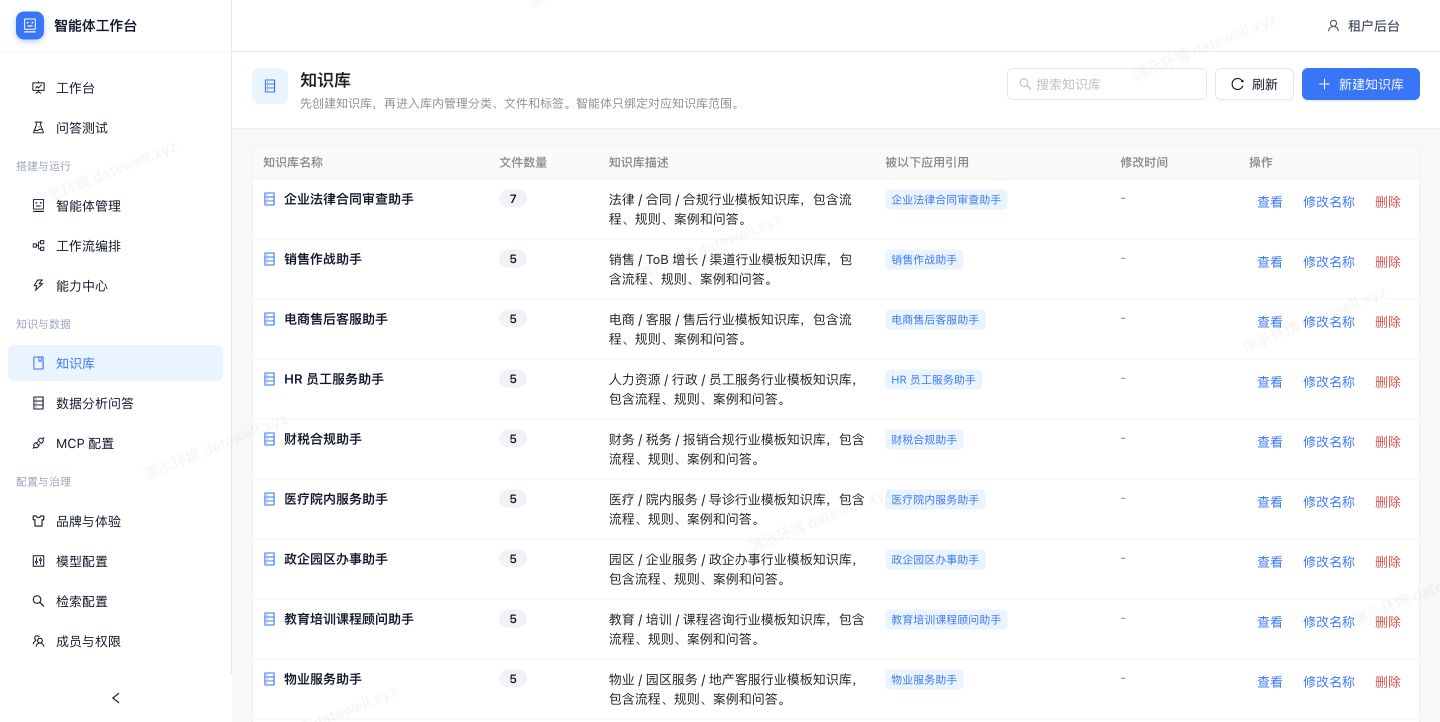Click the 检索配置 magnifier icon
Image resolution: width=1440 pixels, height=722 pixels.
click(x=39, y=601)
